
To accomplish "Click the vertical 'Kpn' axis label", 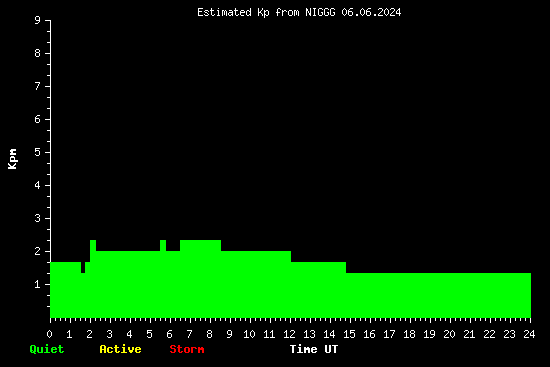I will [x=12, y=159].
